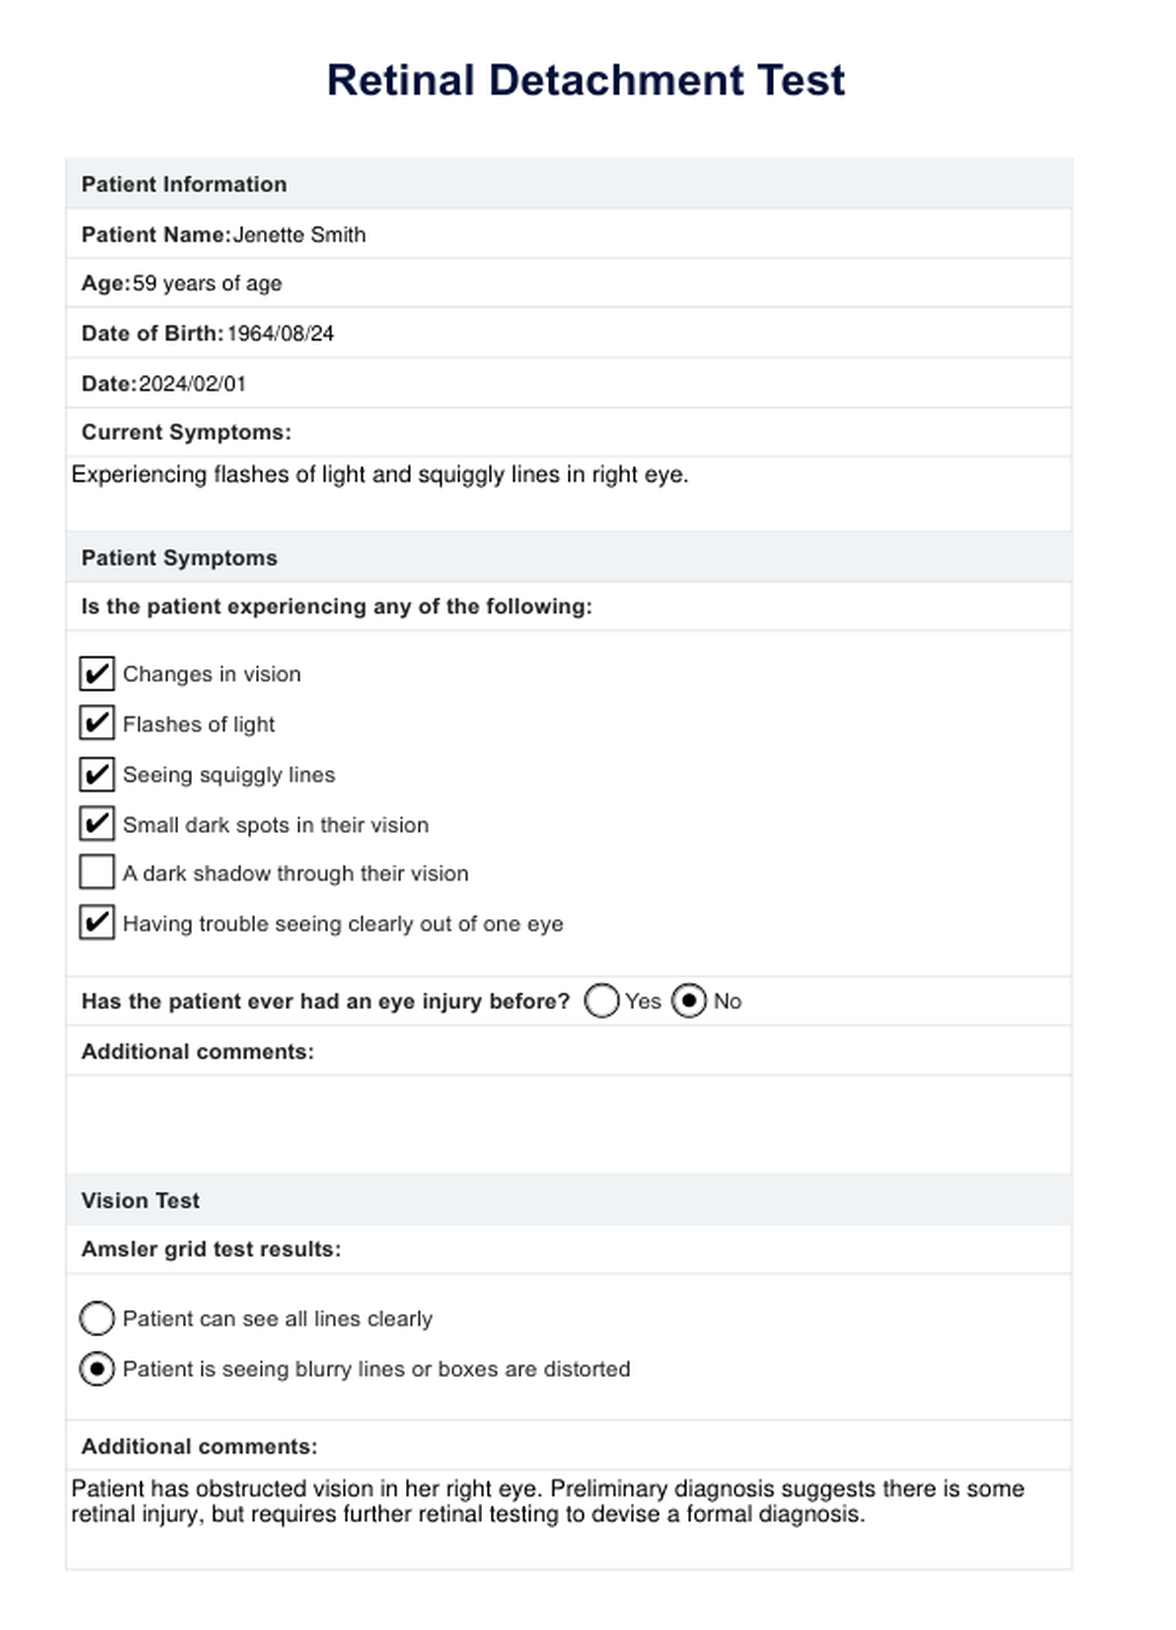Click the Age field value

coord(207,284)
